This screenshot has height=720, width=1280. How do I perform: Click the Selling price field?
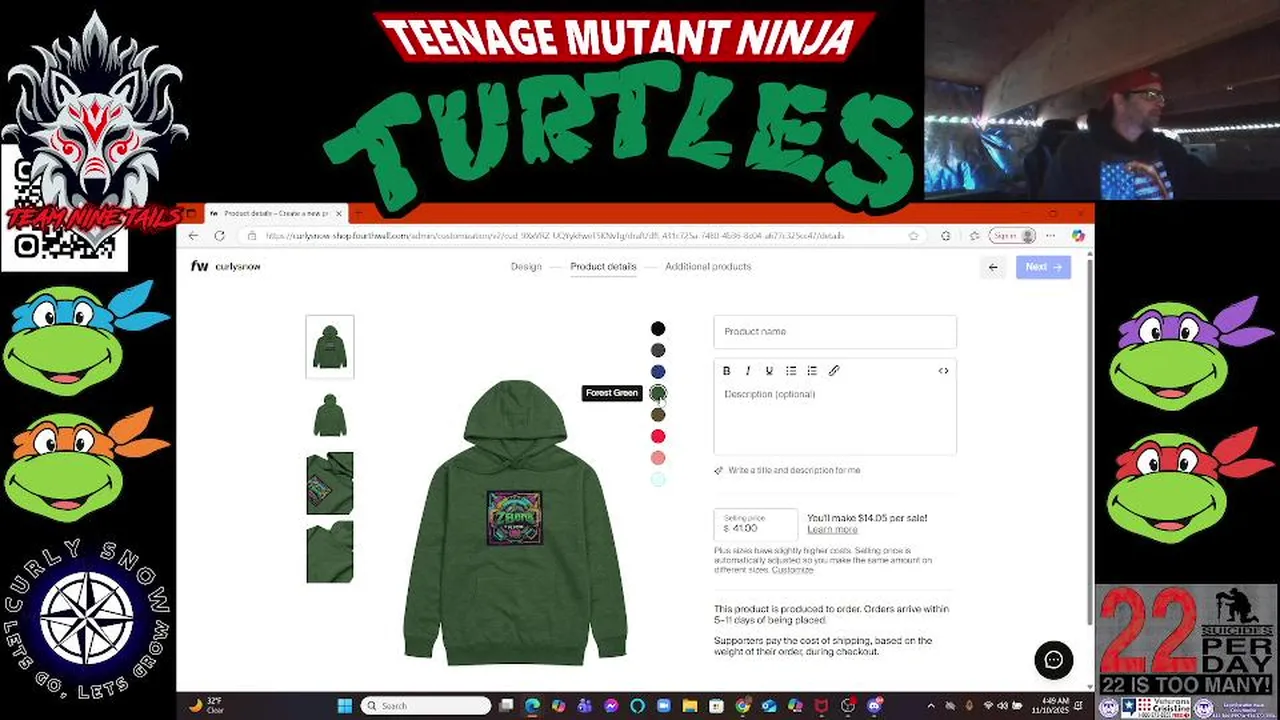(x=756, y=524)
